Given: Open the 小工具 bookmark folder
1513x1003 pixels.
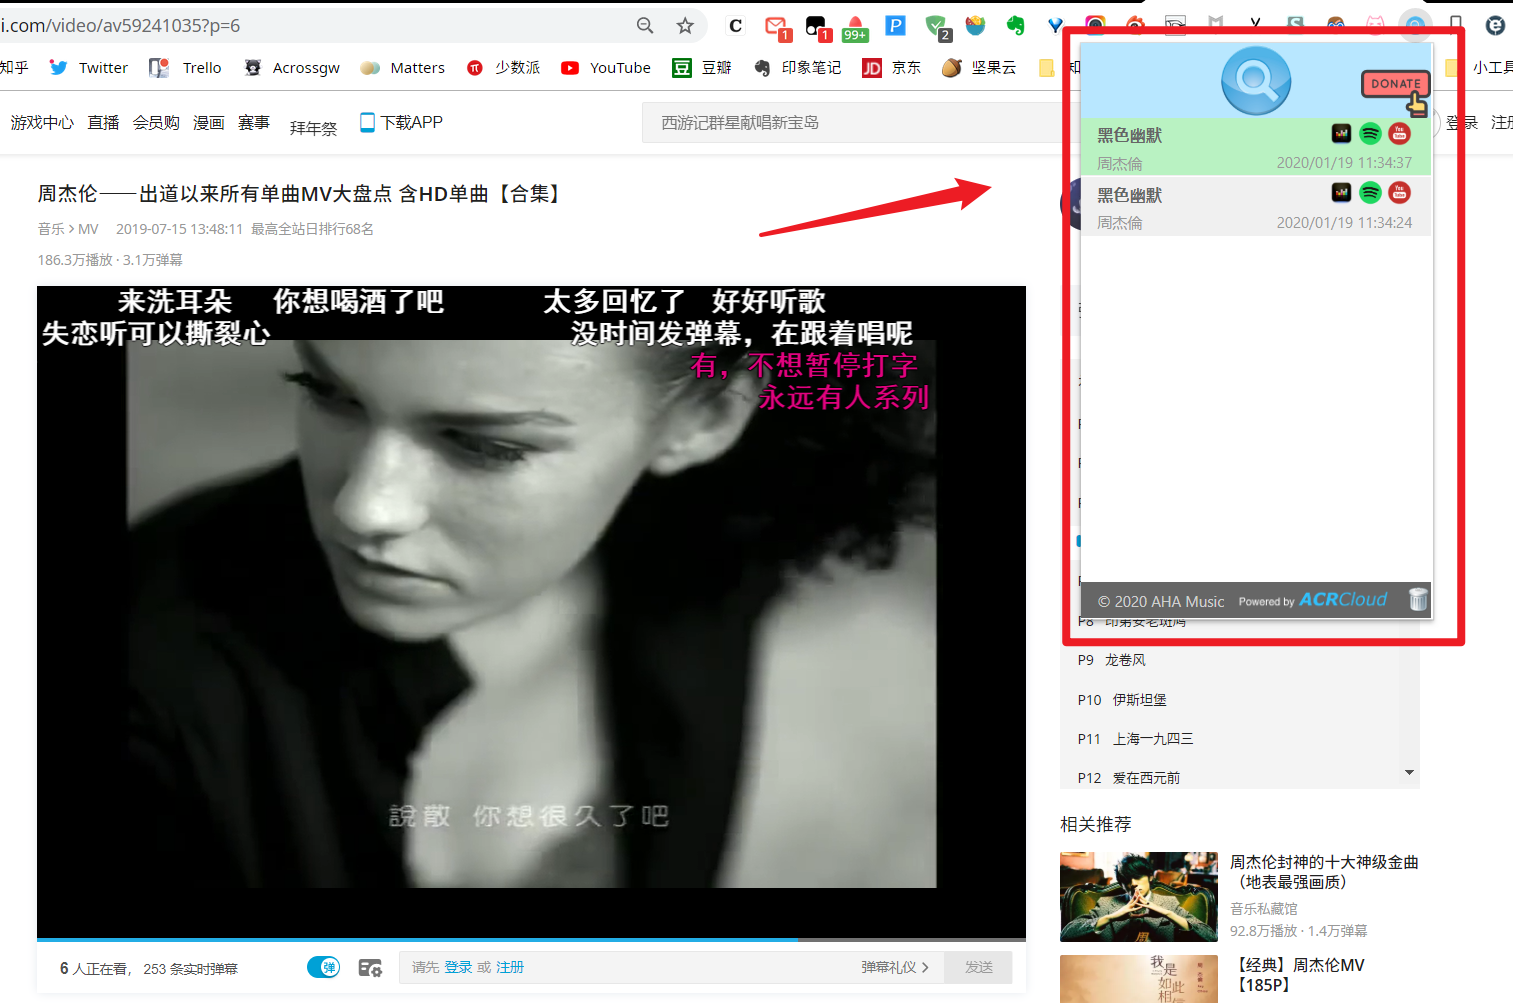Looking at the screenshot, I should point(1480,67).
